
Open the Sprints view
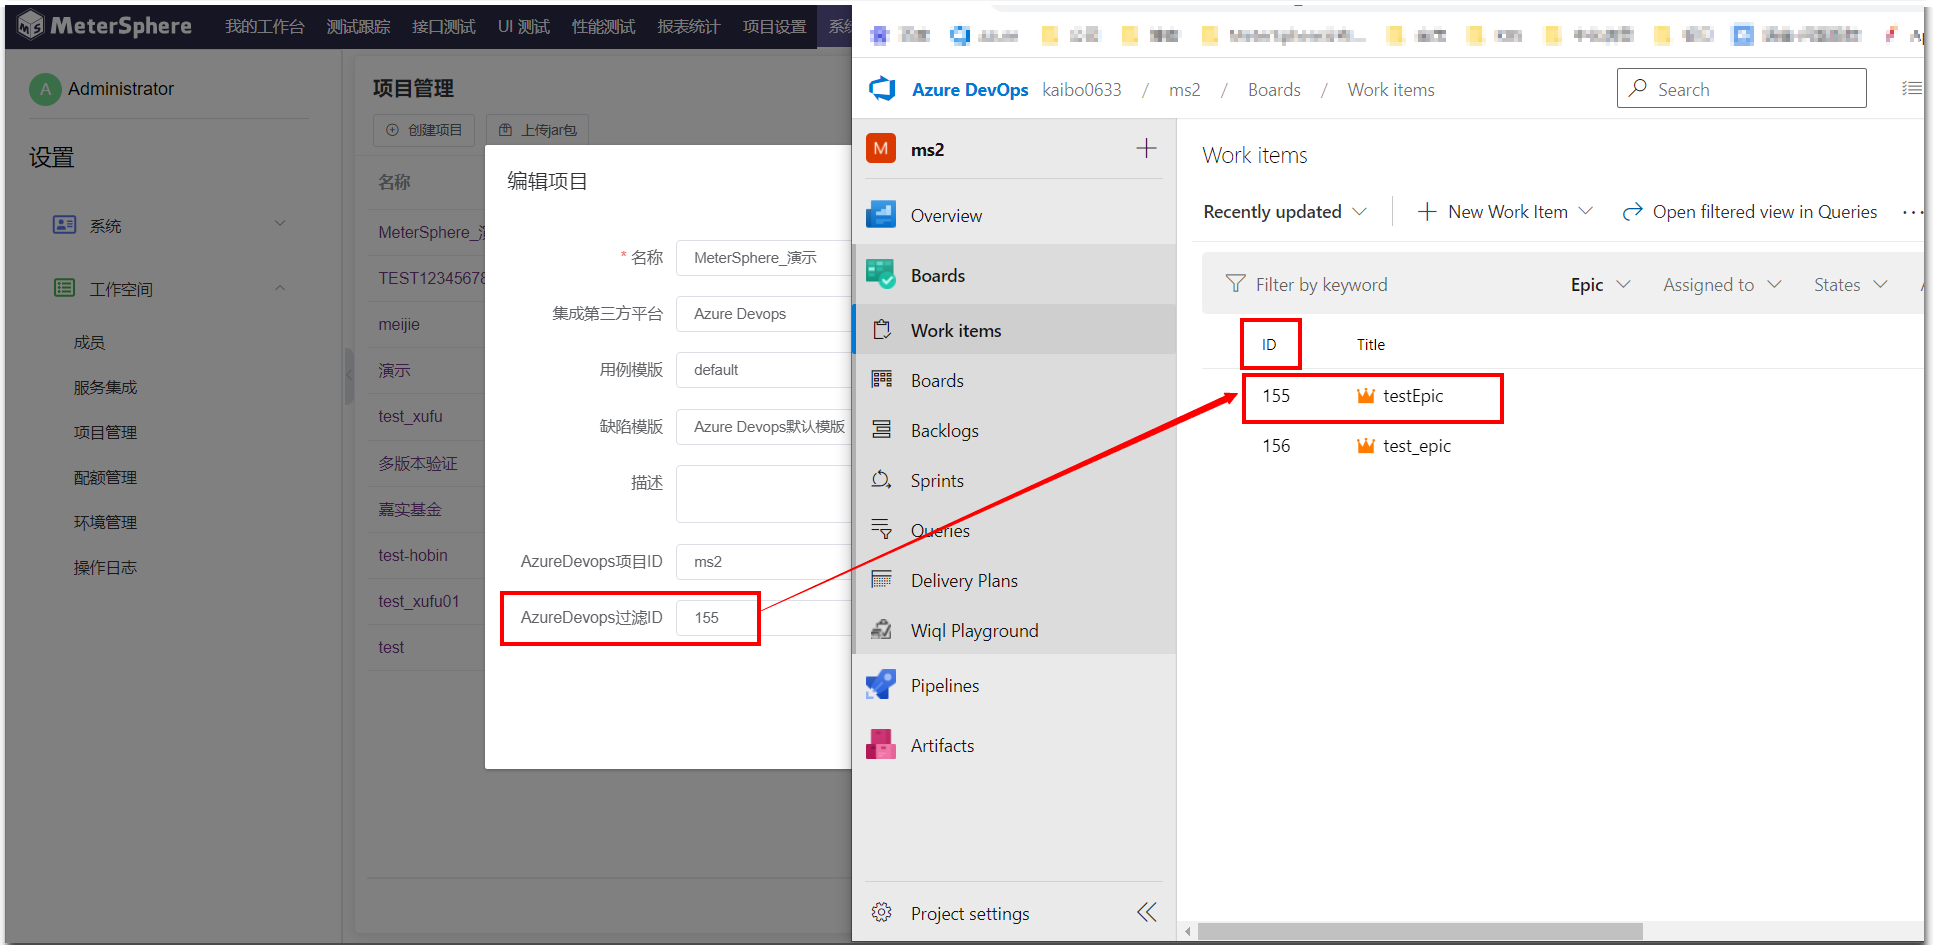pos(937,480)
